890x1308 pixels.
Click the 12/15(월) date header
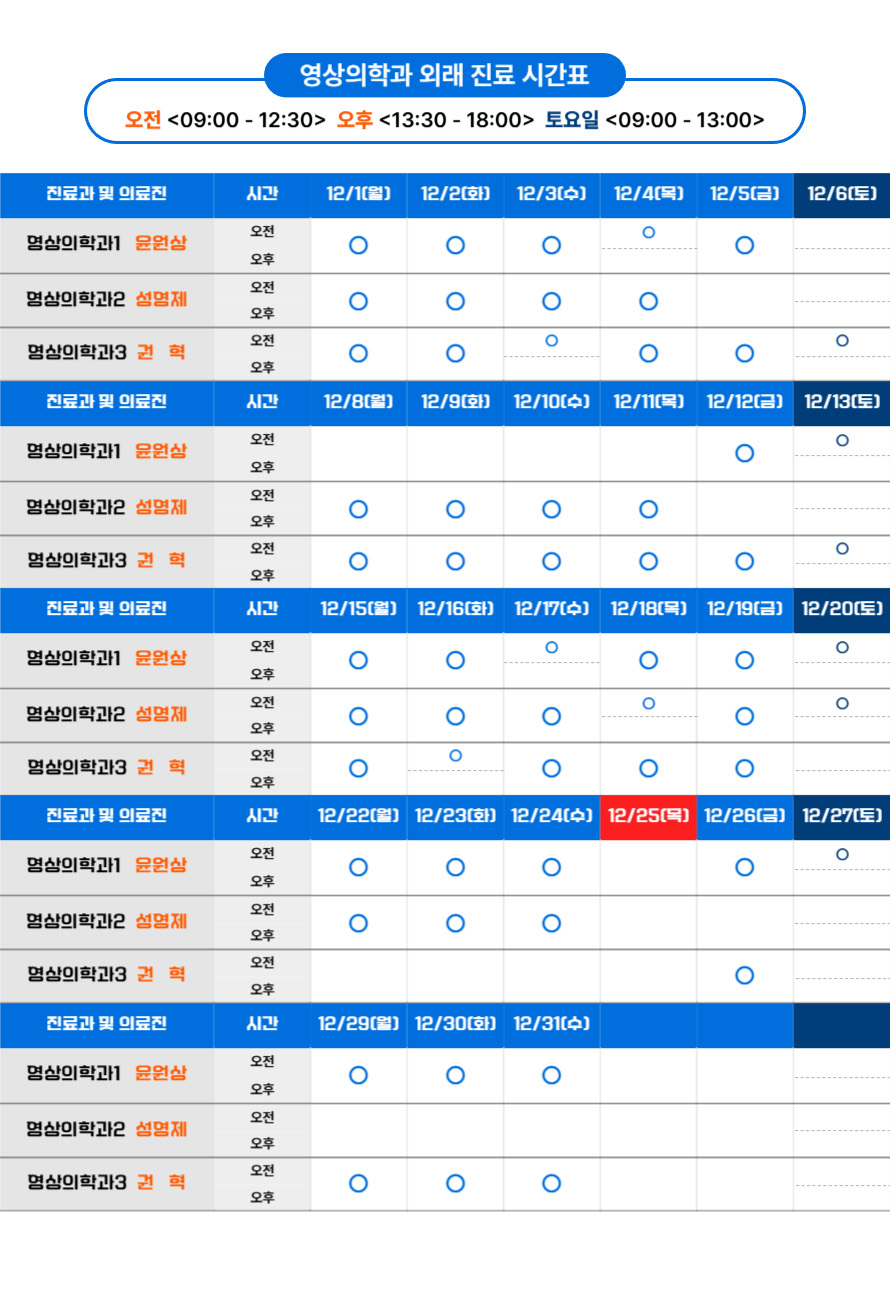pyautogui.click(x=358, y=609)
